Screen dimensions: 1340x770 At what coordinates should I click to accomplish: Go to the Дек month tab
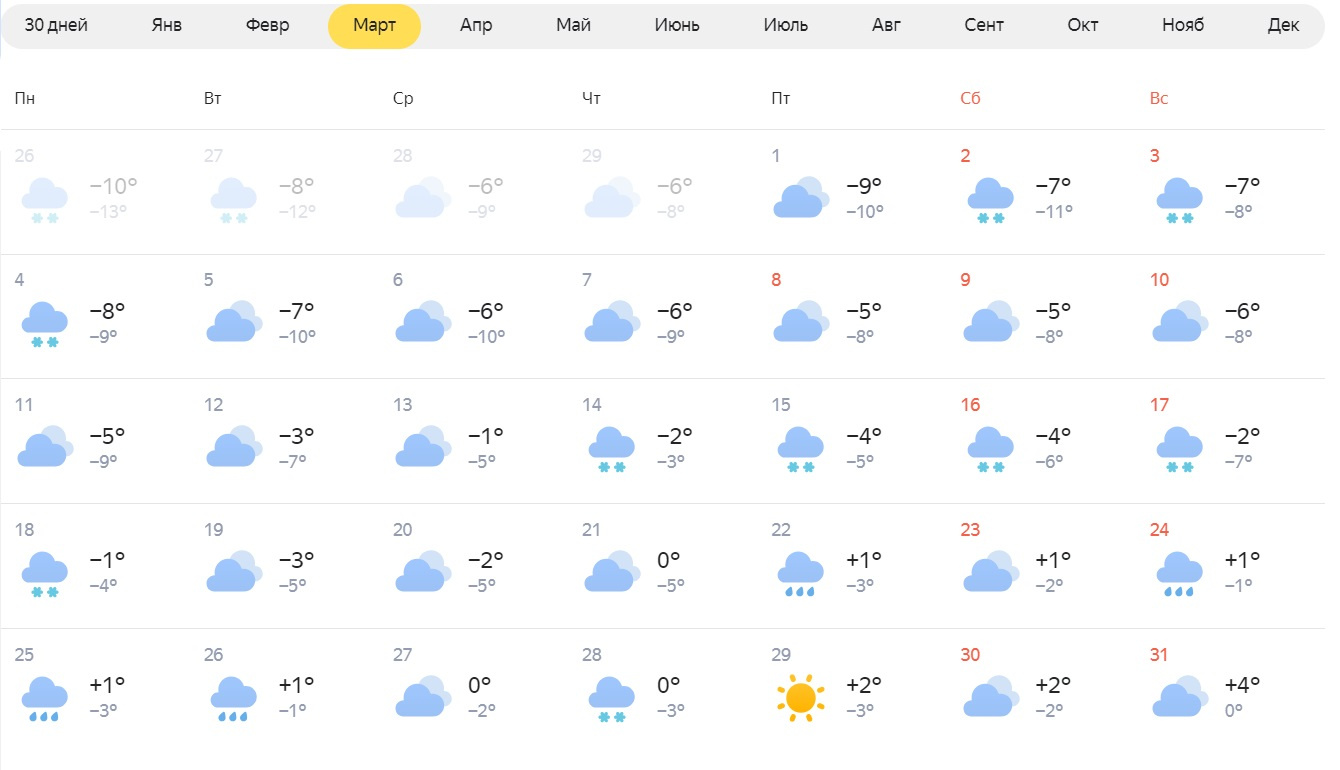[1283, 25]
